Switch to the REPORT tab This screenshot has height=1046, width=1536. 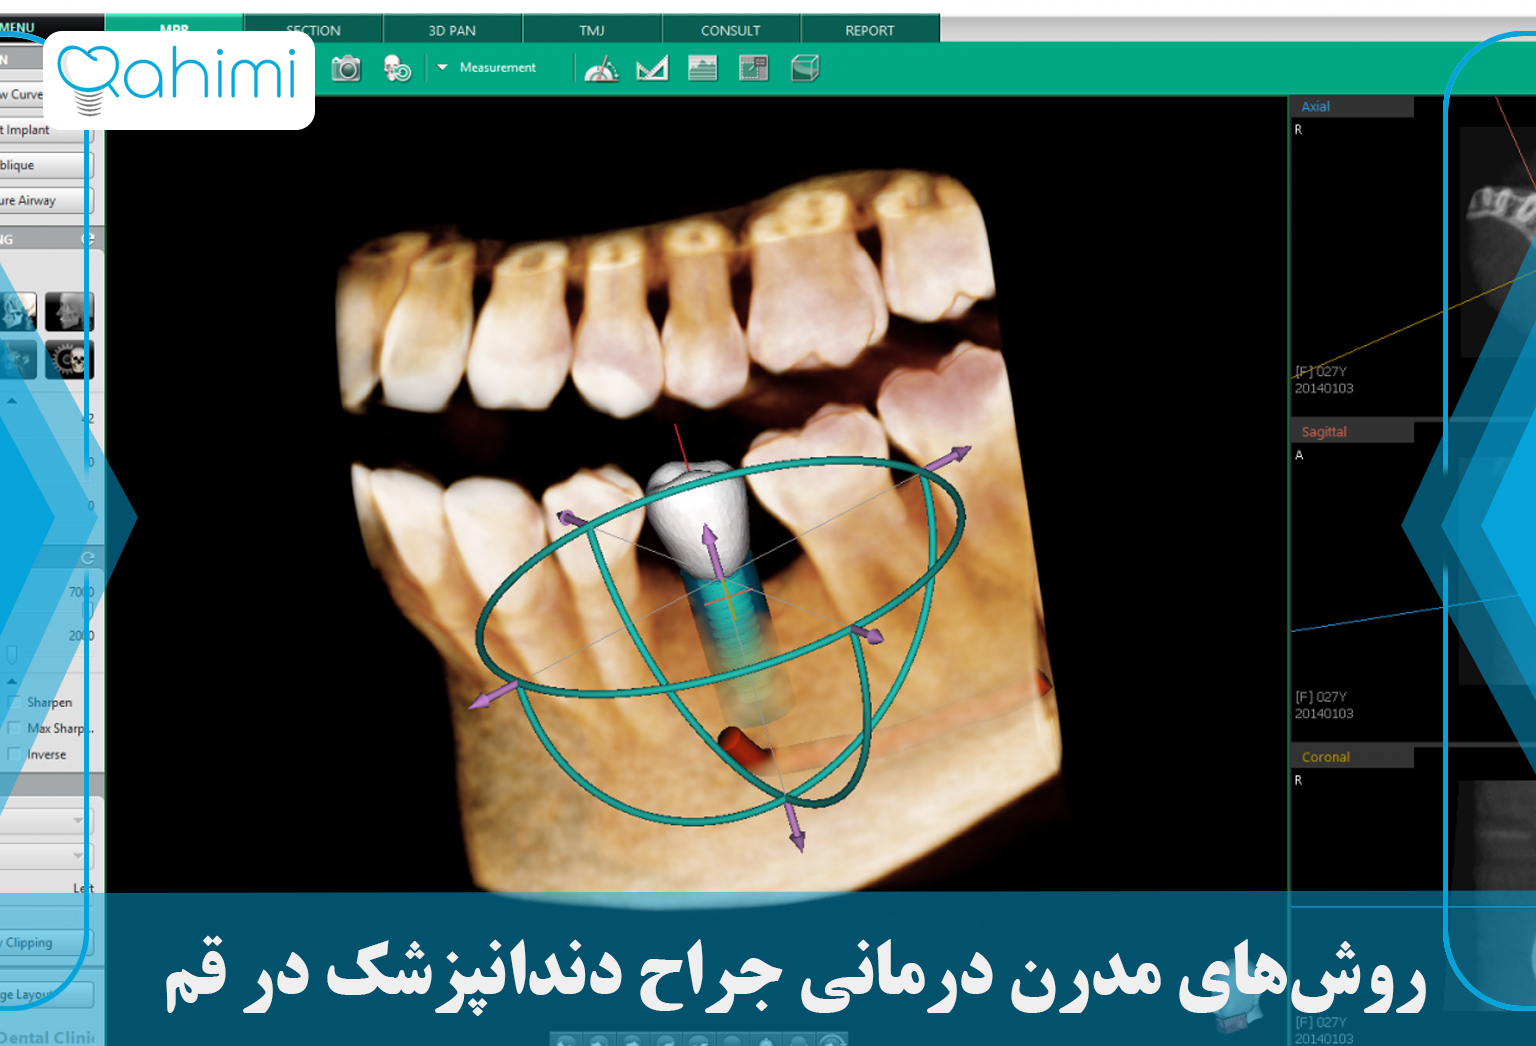[x=870, y=30]
